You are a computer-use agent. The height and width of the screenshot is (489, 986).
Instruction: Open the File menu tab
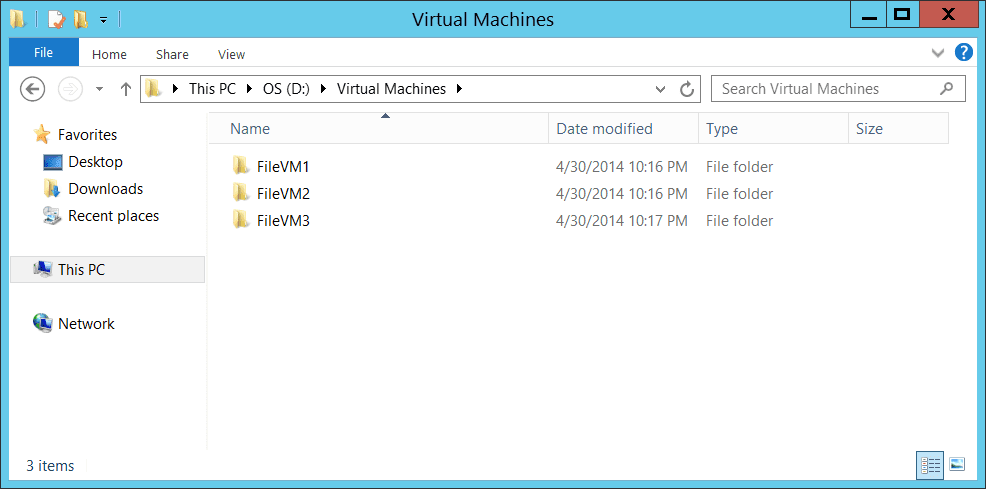[x=44, y=52]
